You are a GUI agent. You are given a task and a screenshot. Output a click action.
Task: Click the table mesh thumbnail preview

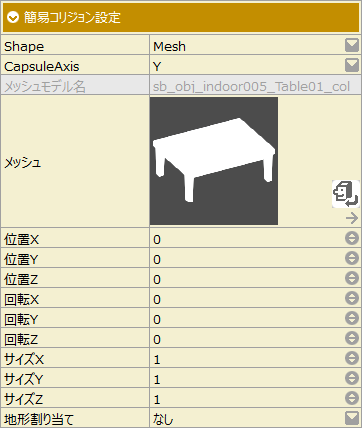coord(214,161)
